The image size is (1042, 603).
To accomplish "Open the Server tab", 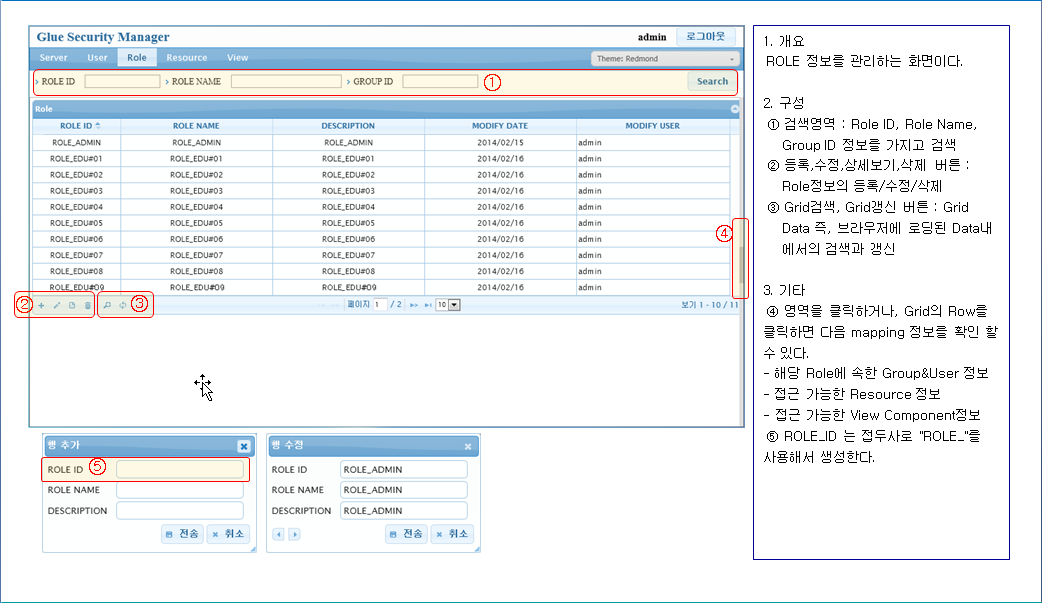I will [53, 58].
